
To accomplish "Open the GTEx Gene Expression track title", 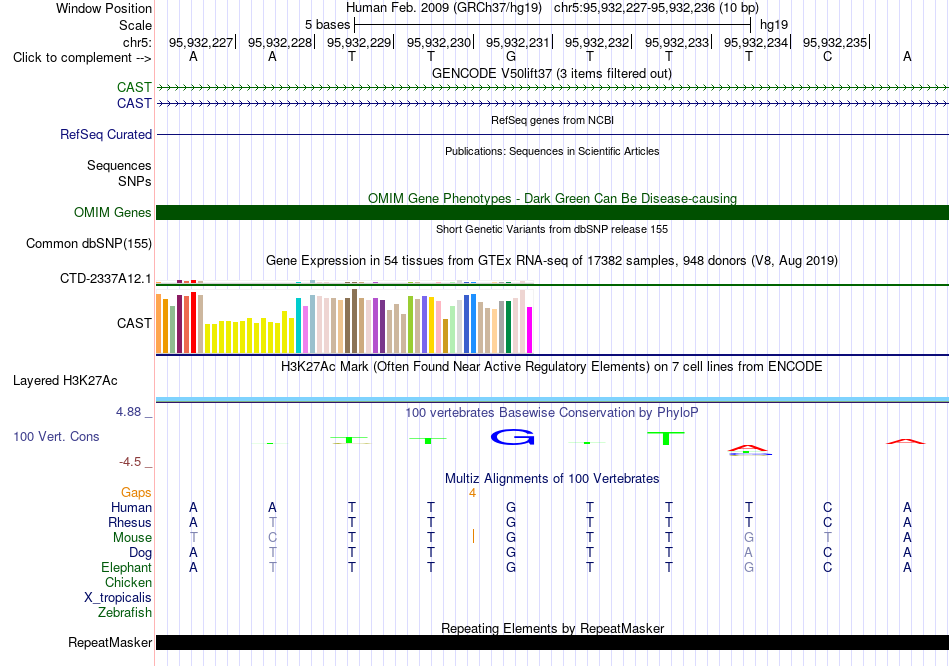I will coord(552,261).
